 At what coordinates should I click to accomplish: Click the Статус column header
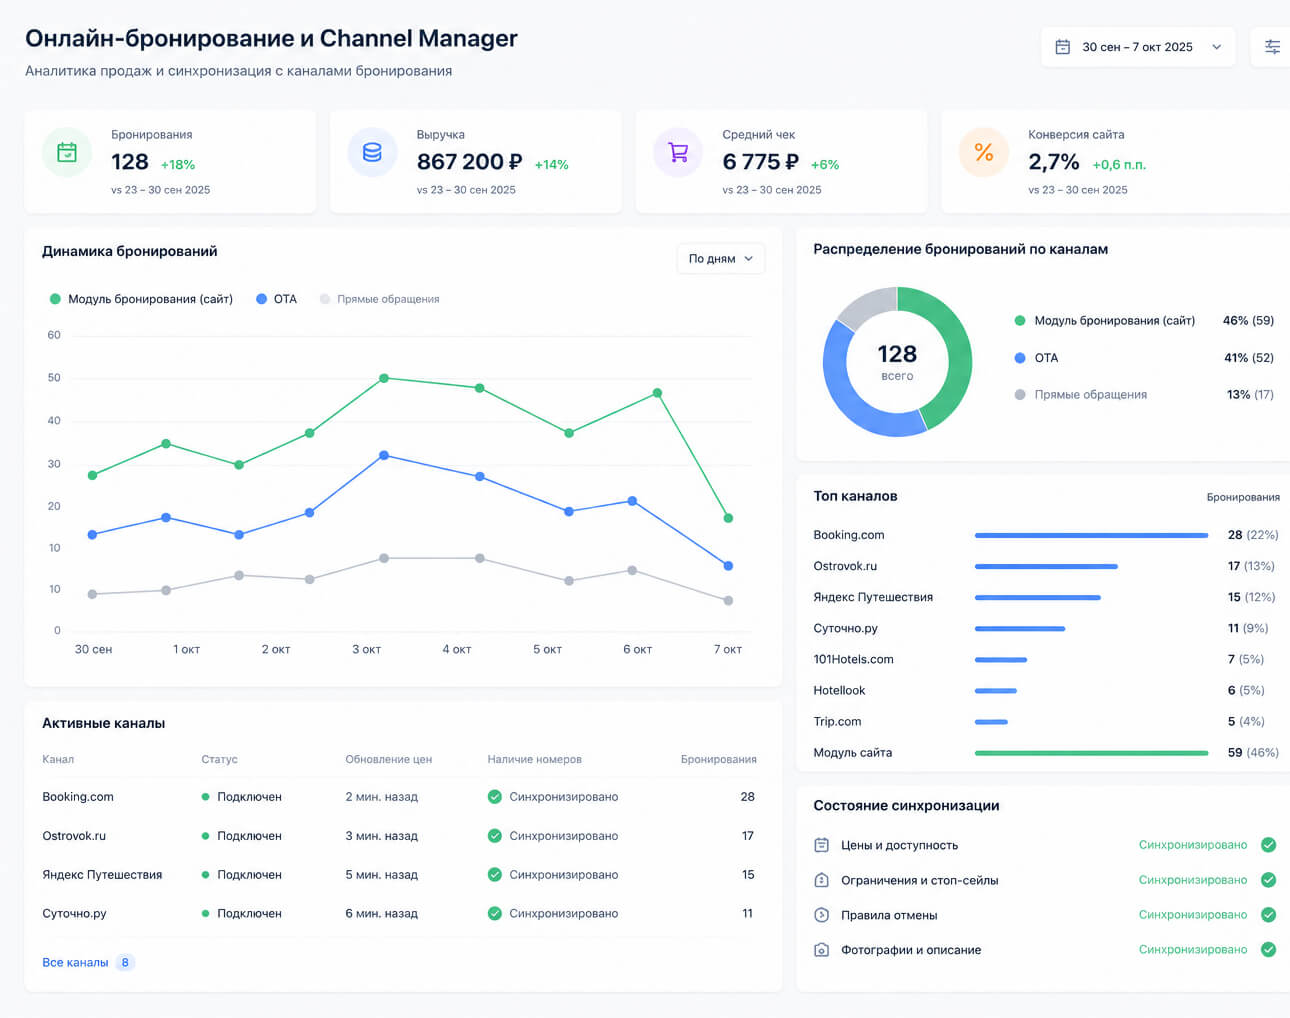tap(219, 760)
